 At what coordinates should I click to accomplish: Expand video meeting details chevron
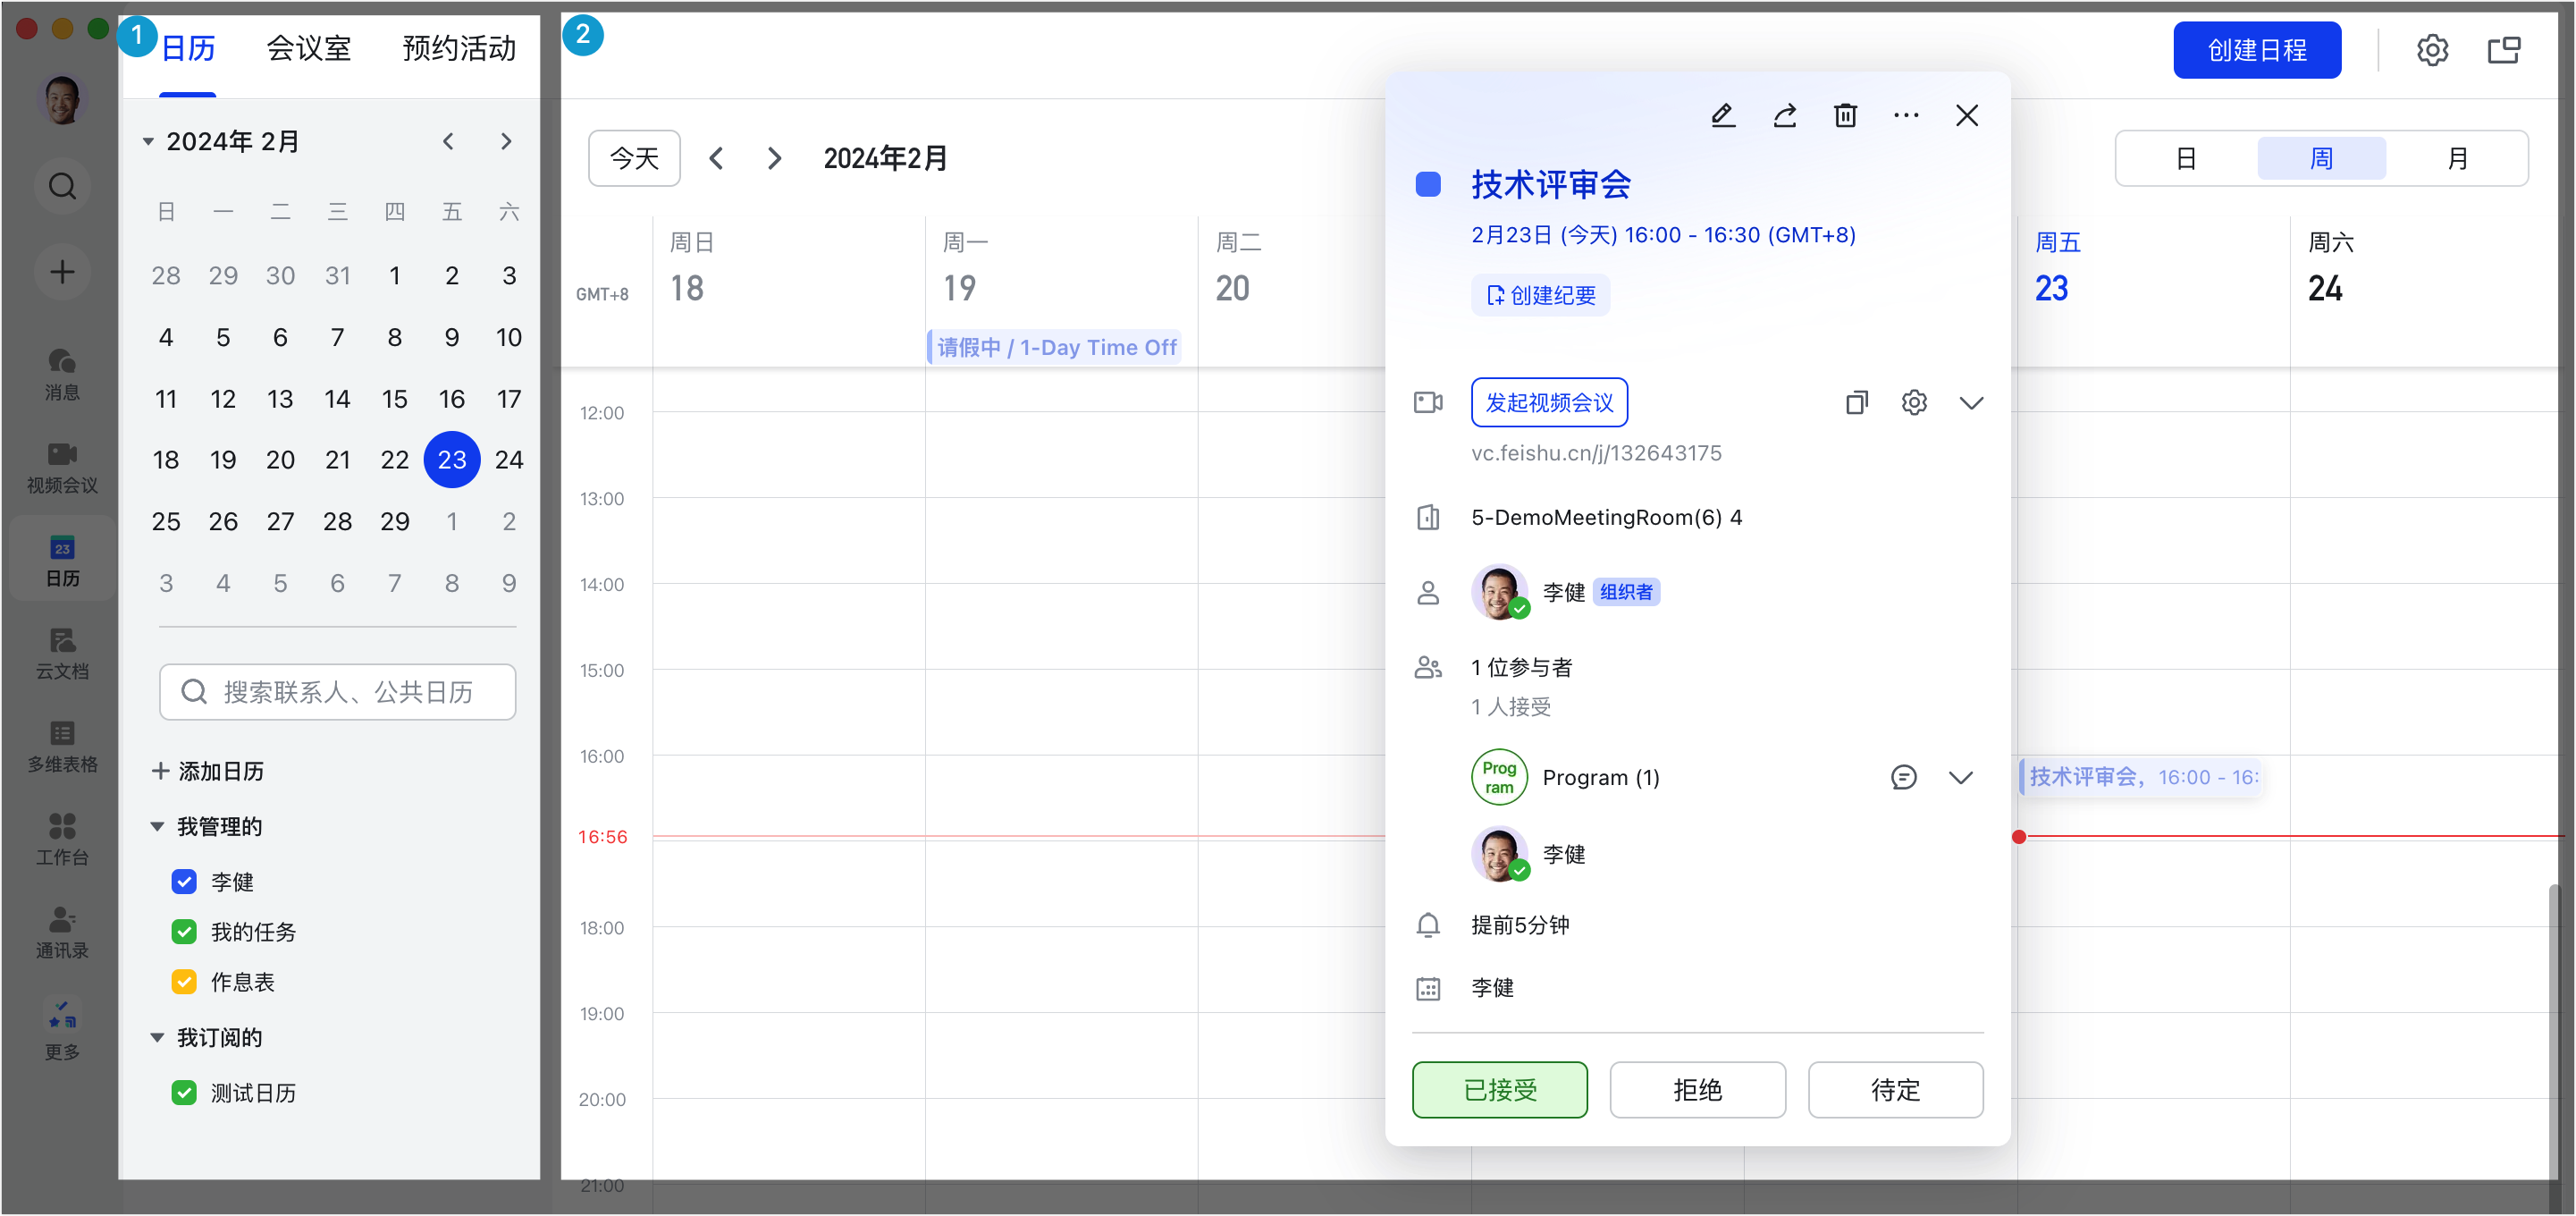[x=1971, y=403]
